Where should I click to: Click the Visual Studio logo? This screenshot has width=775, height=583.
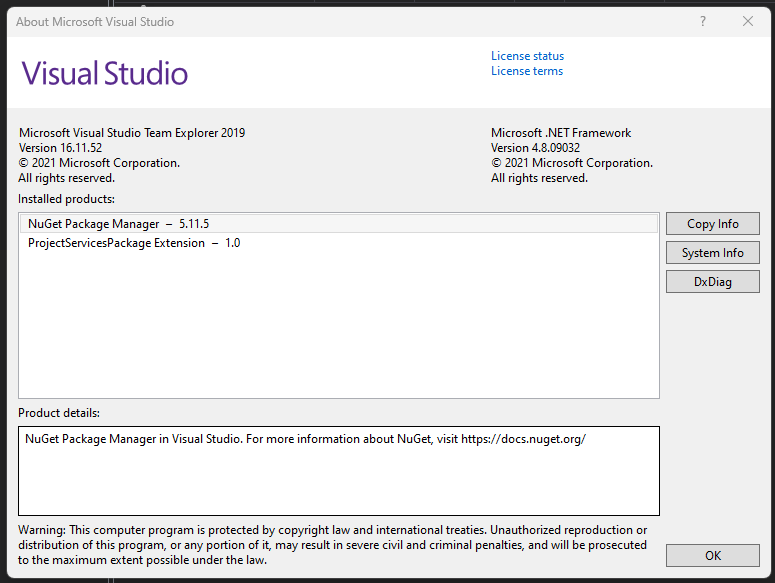(x=105, y=73)
